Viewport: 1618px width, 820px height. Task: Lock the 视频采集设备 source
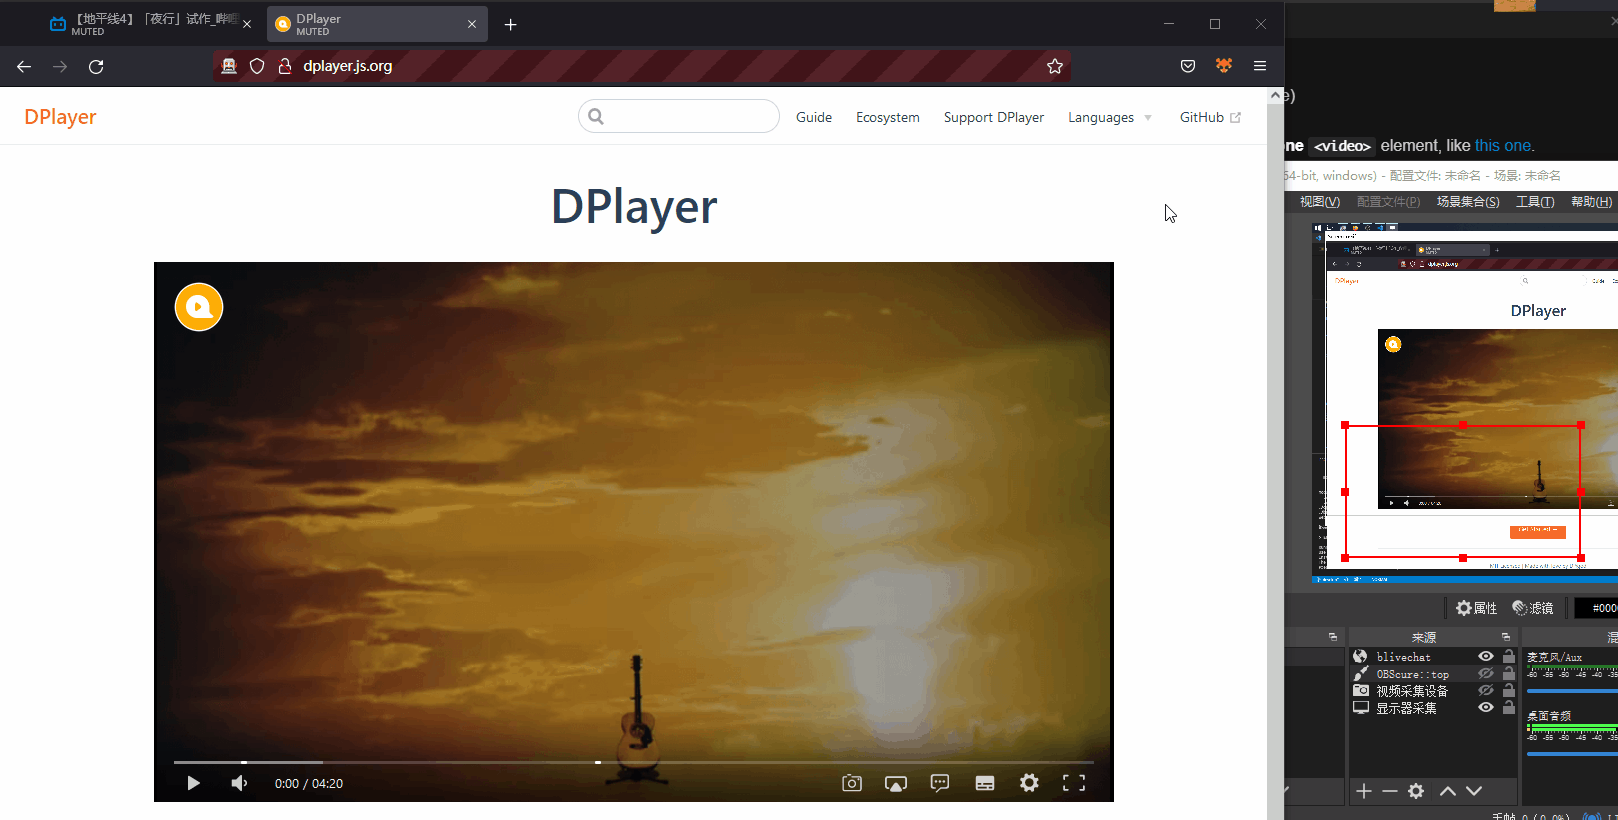[1509, 691]
